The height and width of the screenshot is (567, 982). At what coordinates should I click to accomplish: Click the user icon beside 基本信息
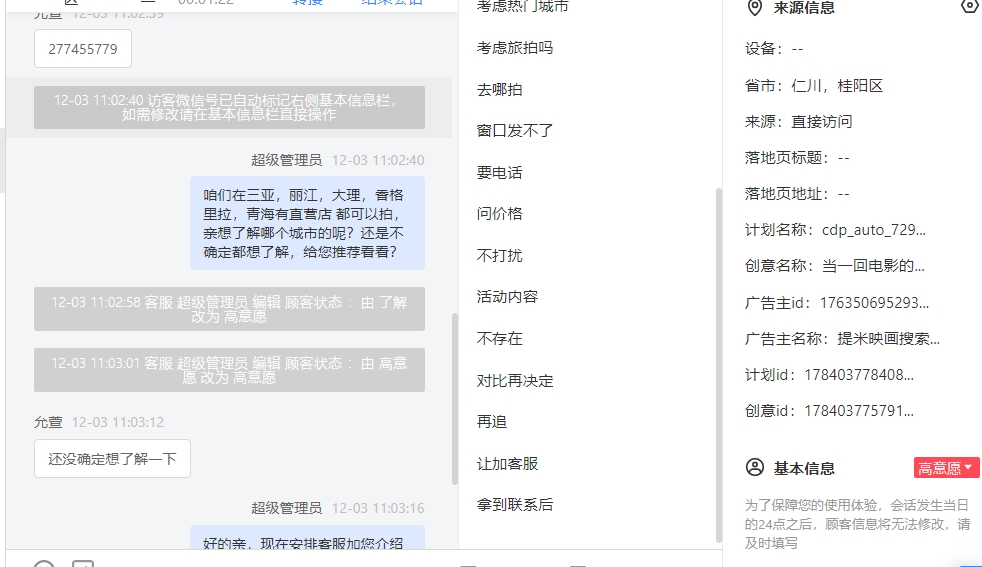[x=755, y=467]
